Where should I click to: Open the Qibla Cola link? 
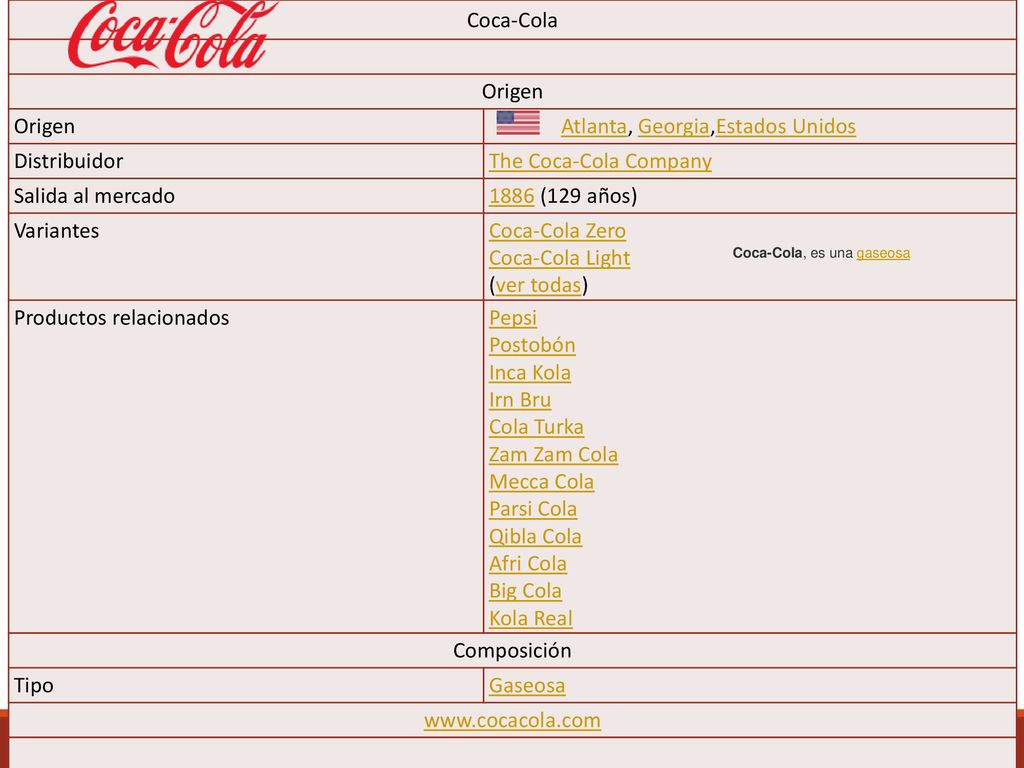(x=535, y=536)
